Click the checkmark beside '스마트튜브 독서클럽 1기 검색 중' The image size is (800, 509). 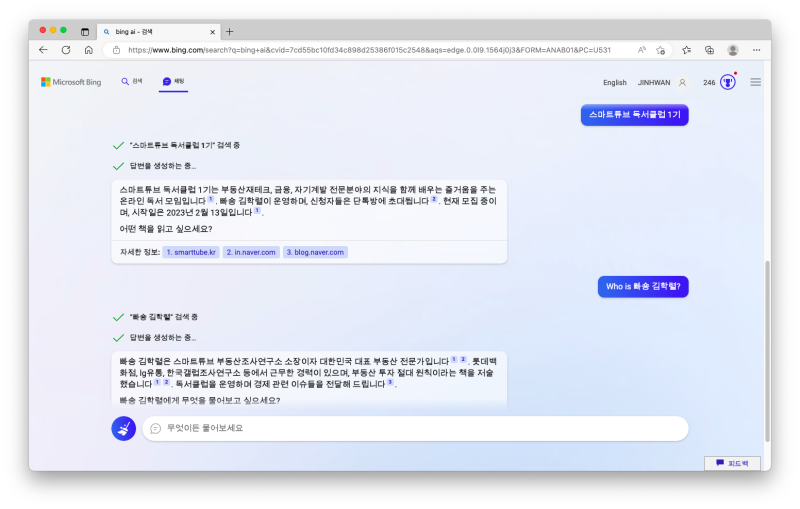tap(118, 146)
